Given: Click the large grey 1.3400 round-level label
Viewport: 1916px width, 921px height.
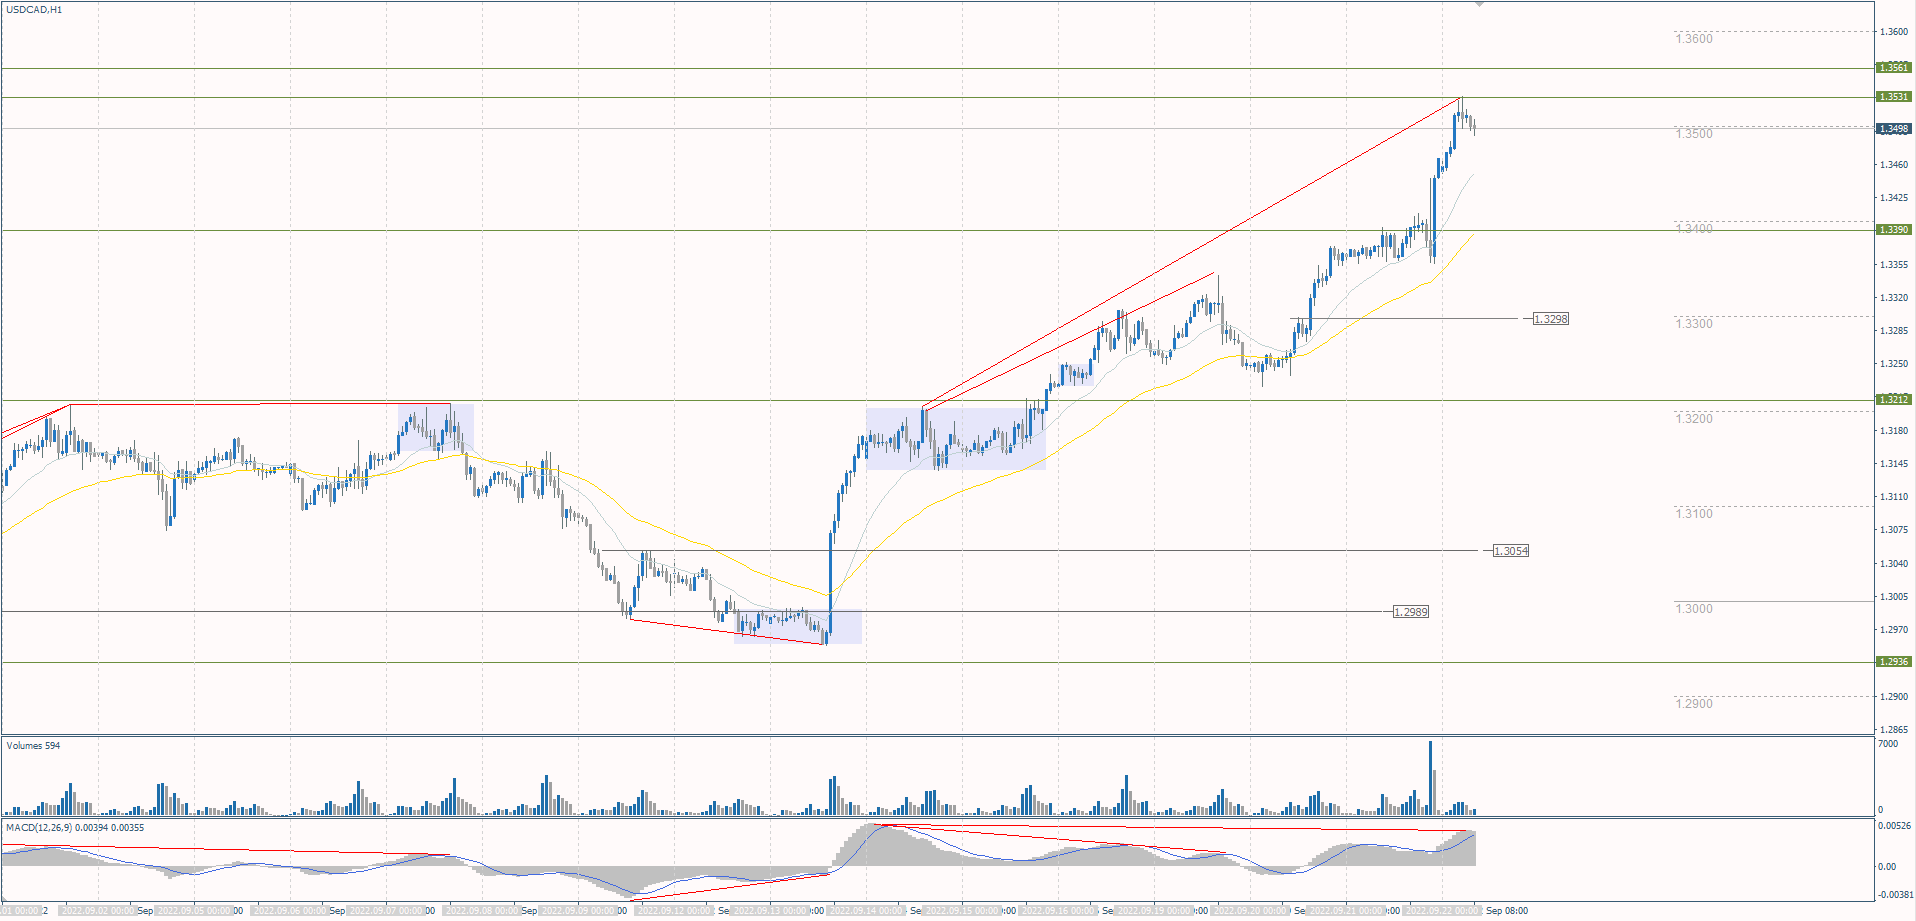Looking at the screenshot, I should (1694, 229).
